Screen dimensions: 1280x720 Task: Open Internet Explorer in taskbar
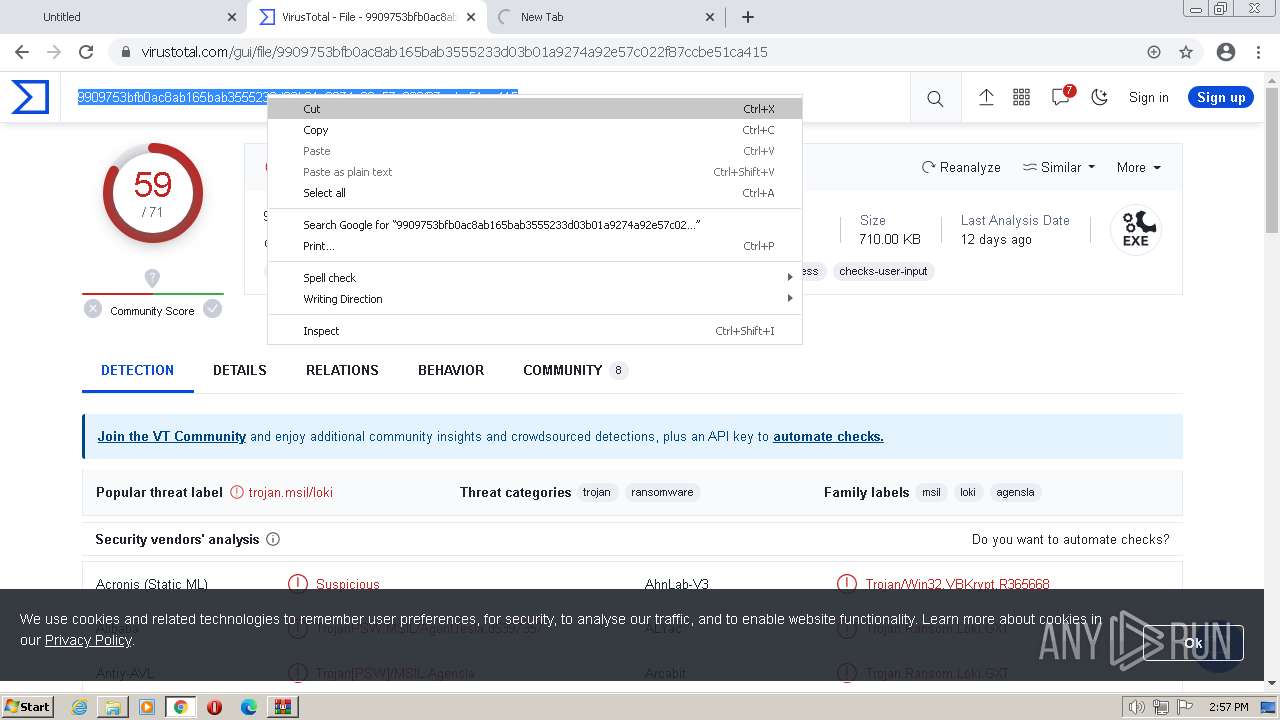click(79, 707)
